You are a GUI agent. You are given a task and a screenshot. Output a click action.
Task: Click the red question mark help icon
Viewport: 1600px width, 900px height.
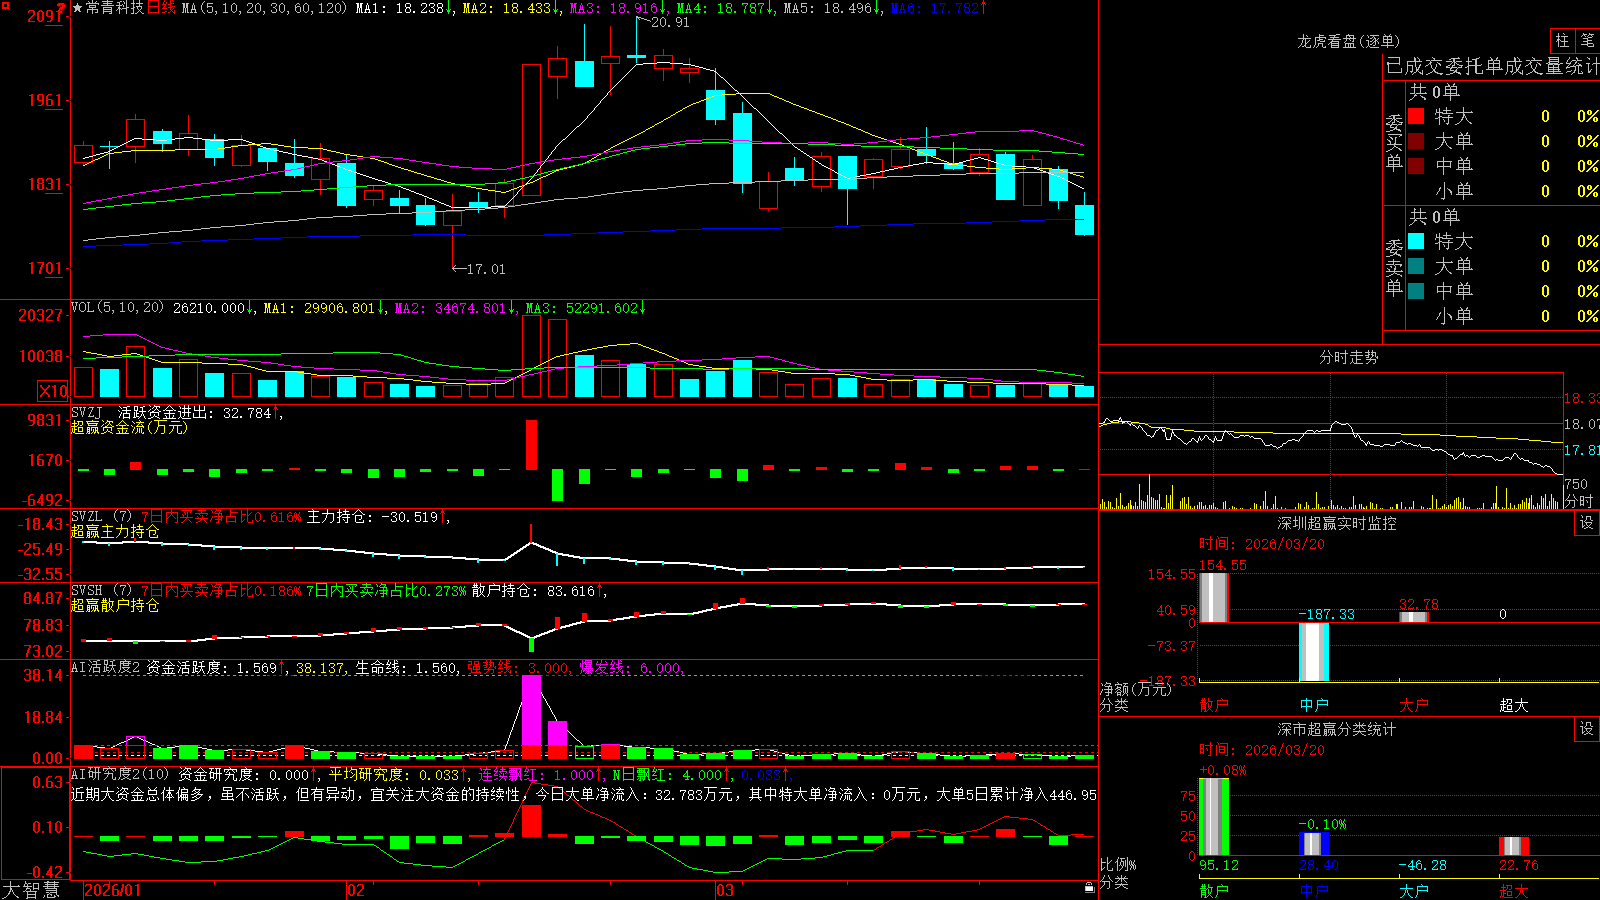point(61,8)
